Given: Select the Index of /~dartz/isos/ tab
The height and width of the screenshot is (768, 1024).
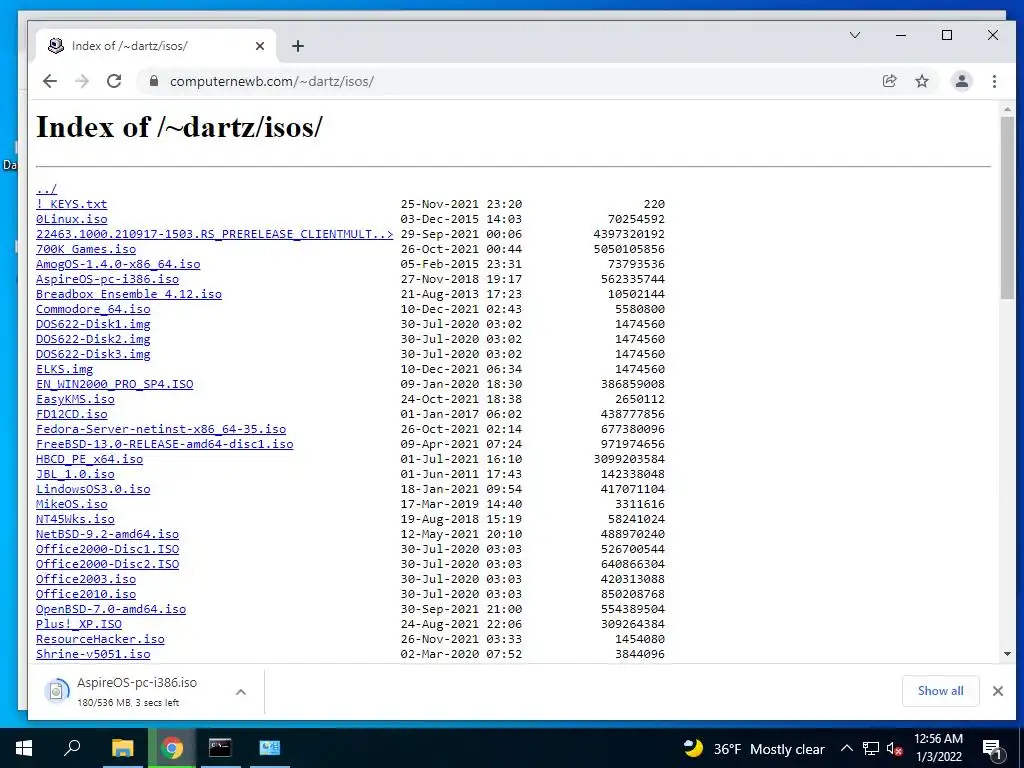Looking at the screenshot, I should coord(155,46).
